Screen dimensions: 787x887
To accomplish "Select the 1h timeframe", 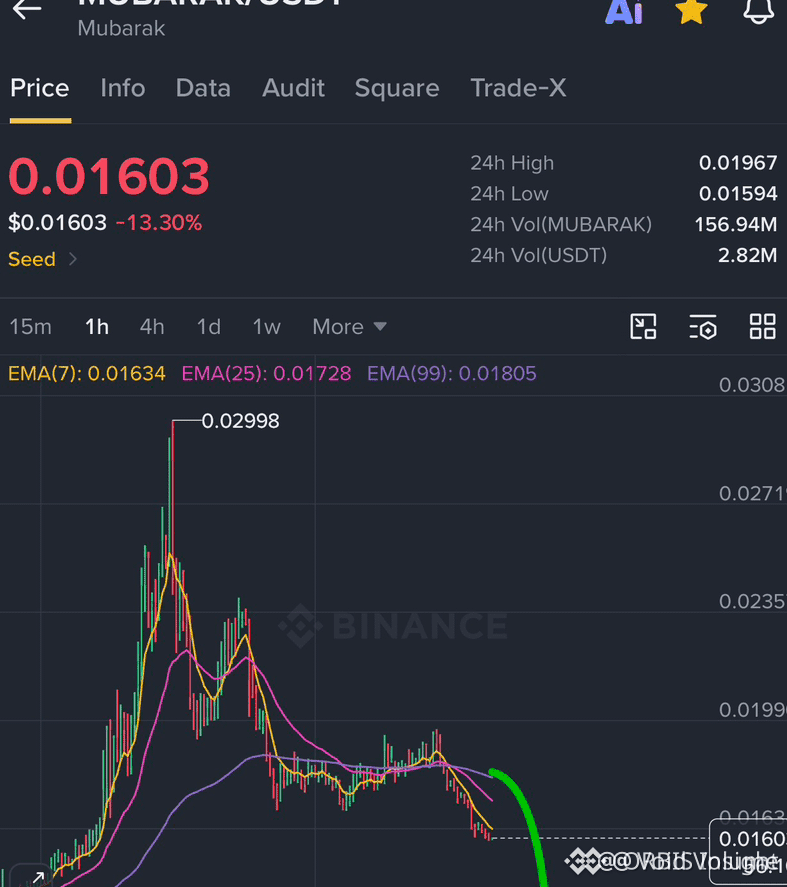I will click(x=97, y=327).
